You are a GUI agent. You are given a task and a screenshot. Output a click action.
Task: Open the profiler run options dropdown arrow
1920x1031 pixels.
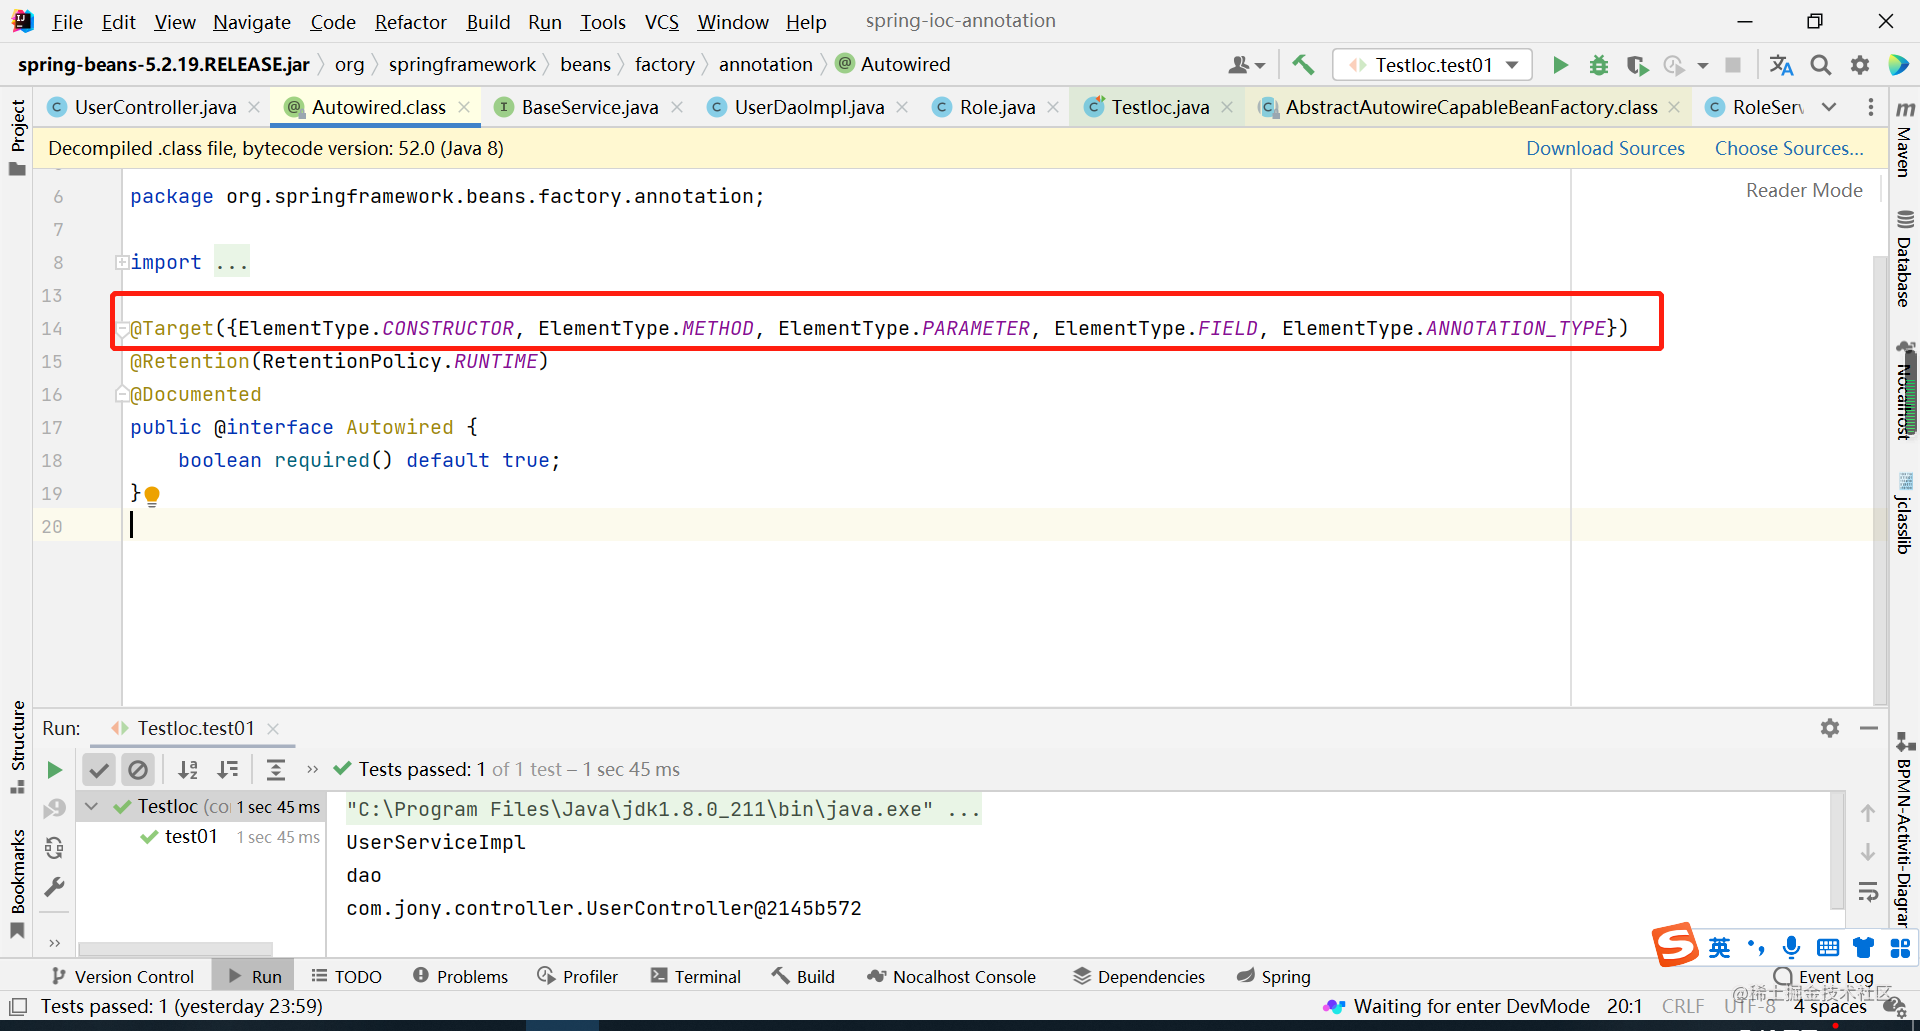point(1702,66)
